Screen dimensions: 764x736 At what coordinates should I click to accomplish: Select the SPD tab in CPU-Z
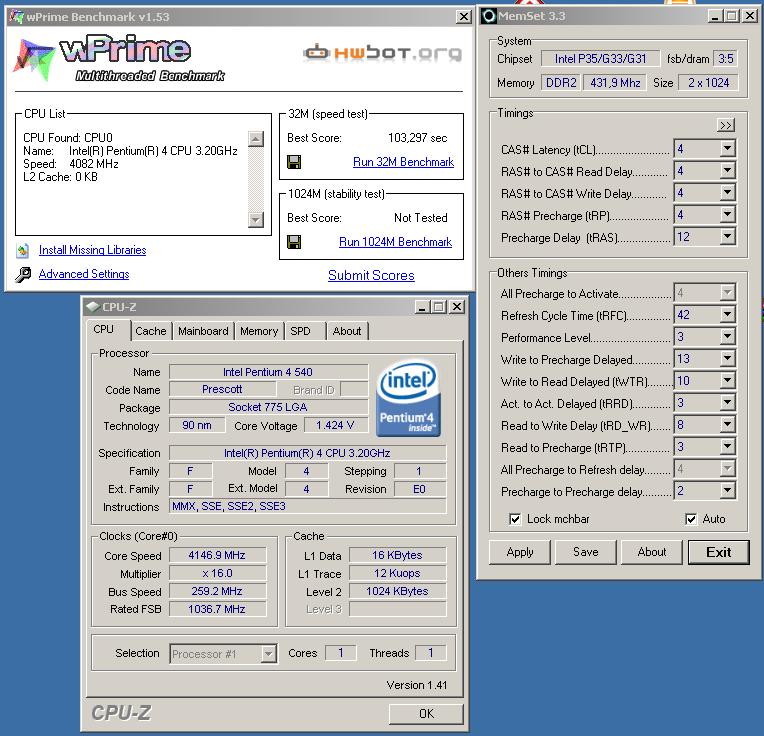tap(301, 331)
